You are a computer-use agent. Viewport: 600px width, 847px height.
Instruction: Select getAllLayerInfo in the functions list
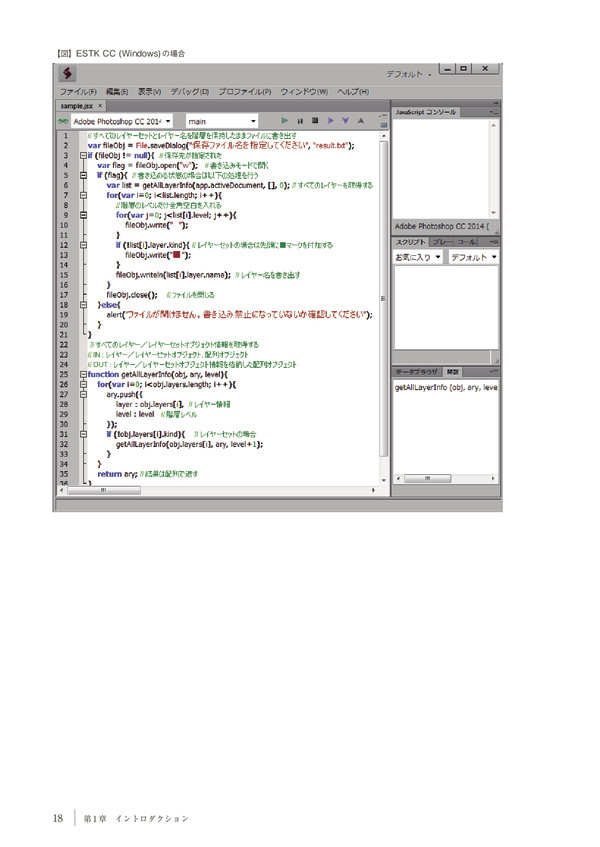coord(446,387)
